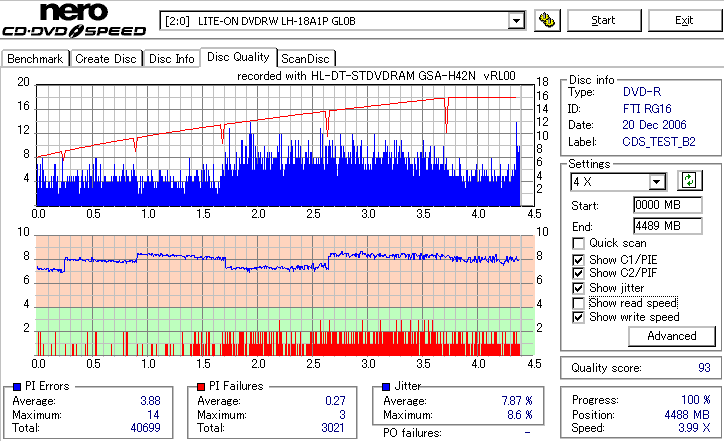The width and height of the screenshot is (724, 441).
Task: Click the recorded with HL-DT-ST caption
Action: tap(376, 76)
